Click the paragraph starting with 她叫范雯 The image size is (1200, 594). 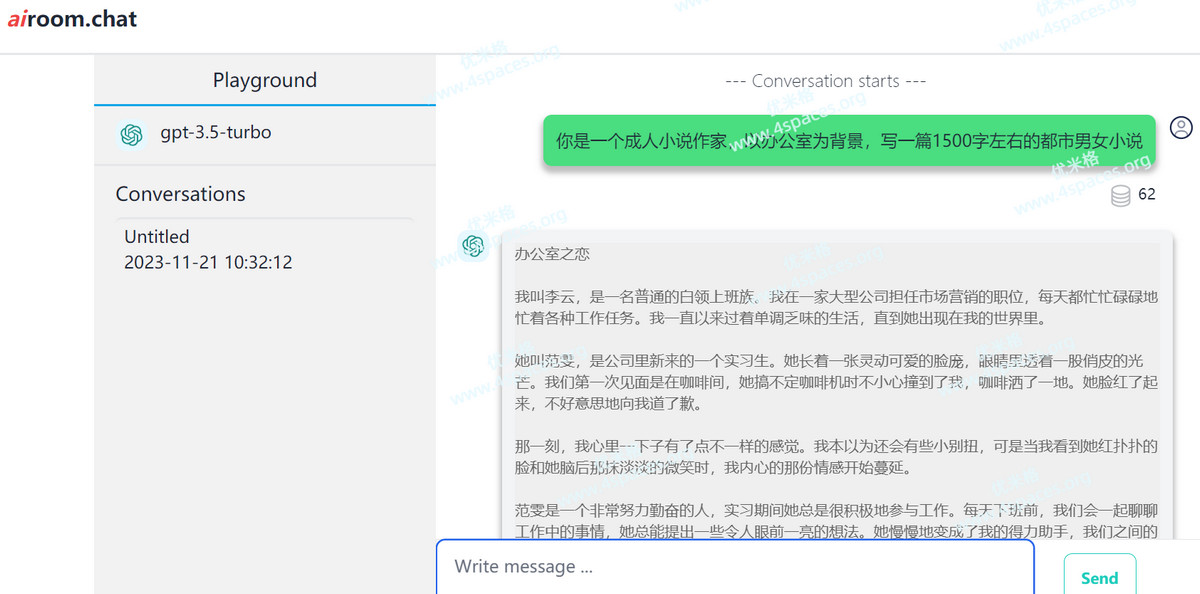(835, 382)
